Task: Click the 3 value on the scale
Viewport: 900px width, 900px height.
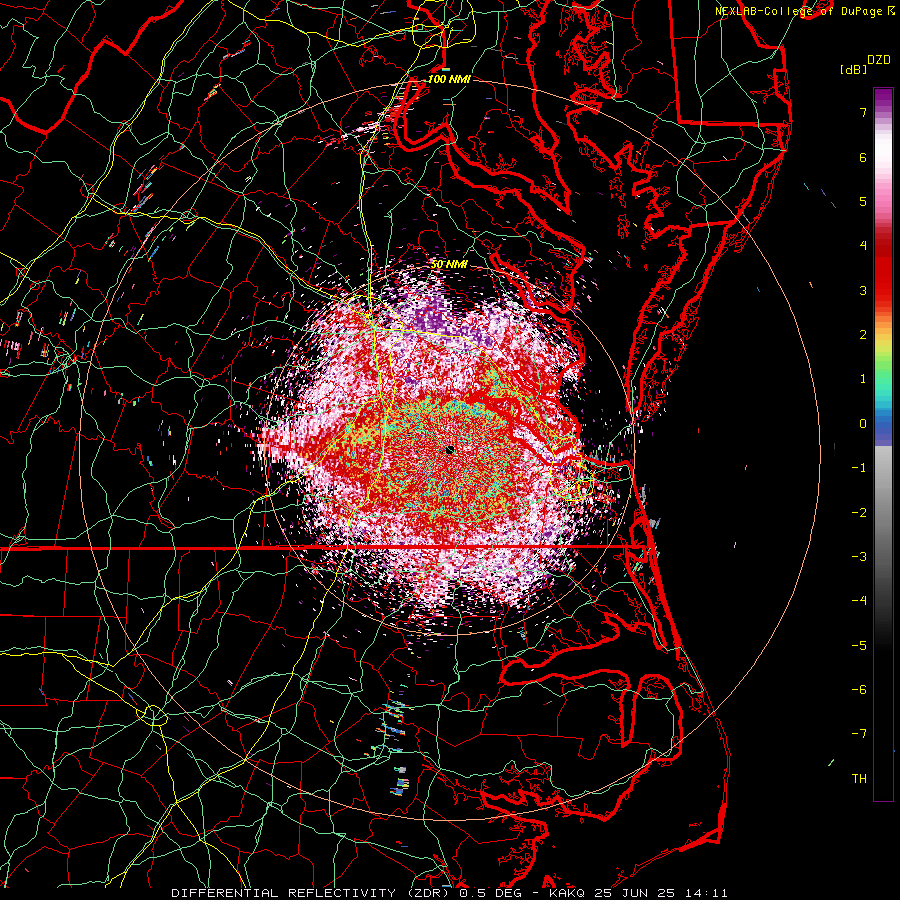Action: pos(863,290)
